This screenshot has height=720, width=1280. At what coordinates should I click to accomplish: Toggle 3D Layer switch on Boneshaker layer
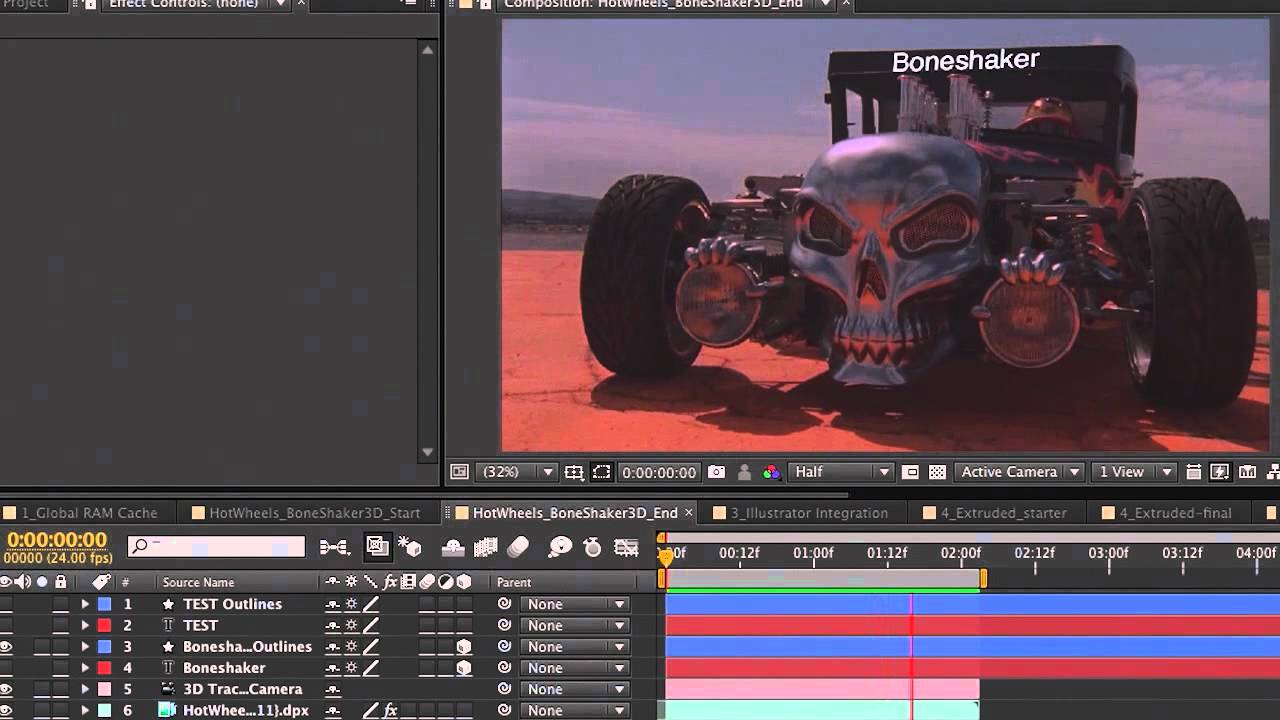tap(464, 668)
